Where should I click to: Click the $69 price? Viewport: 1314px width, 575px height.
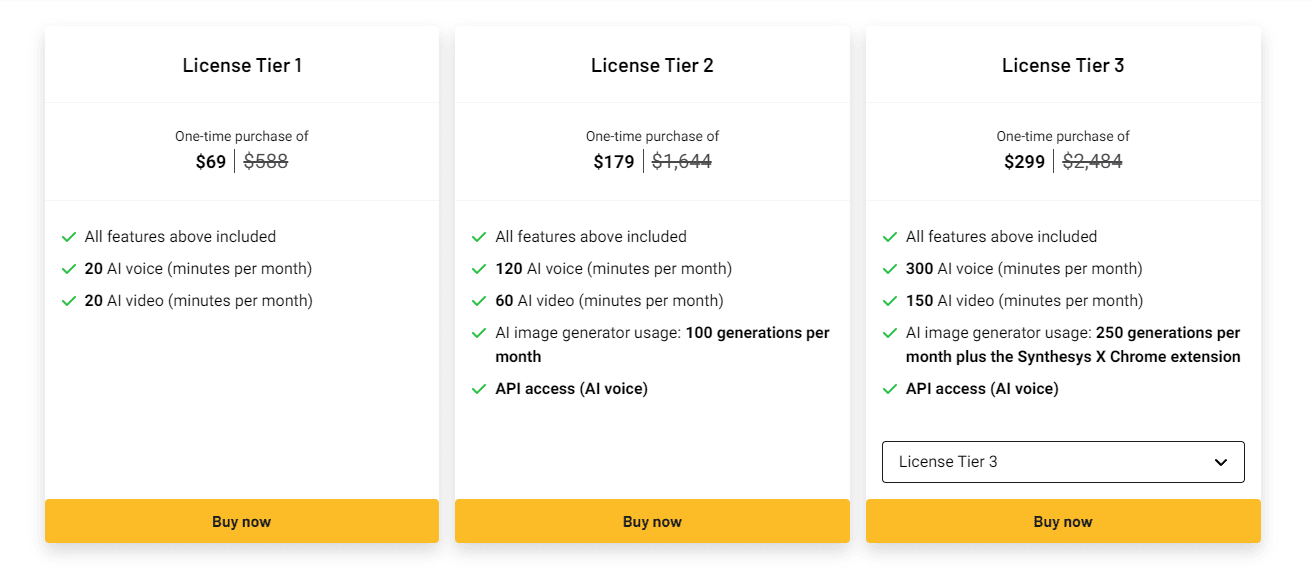(211, 162)
